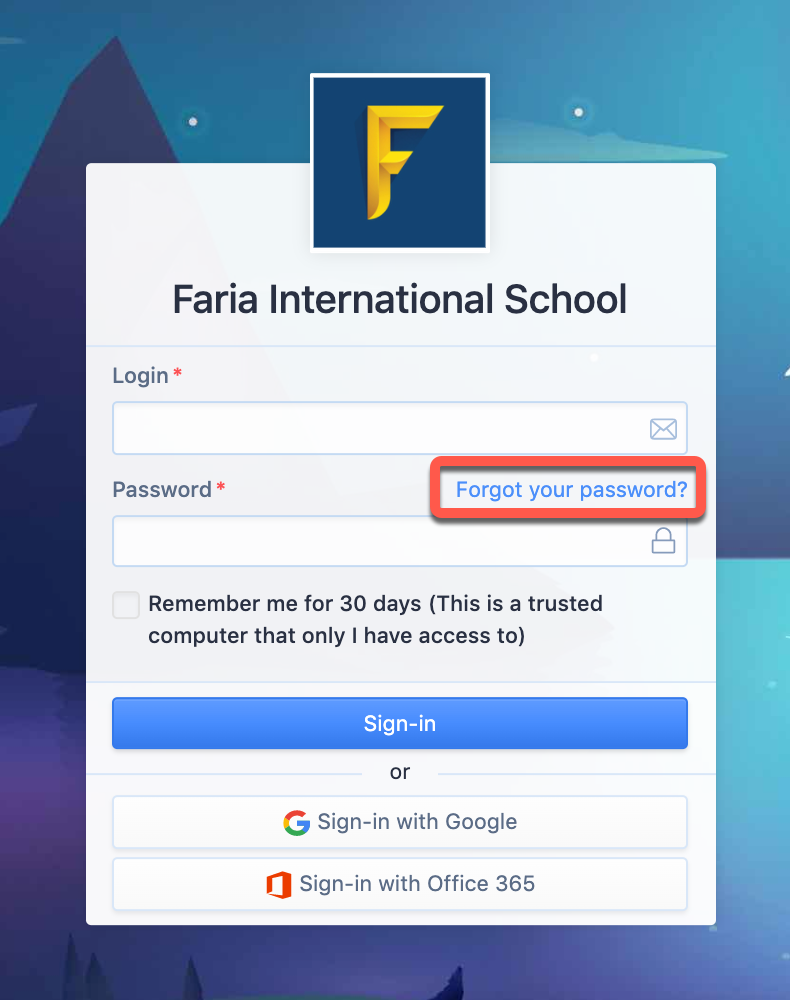
Task: Click the 'Password' field label
Action: coord(162,489)
